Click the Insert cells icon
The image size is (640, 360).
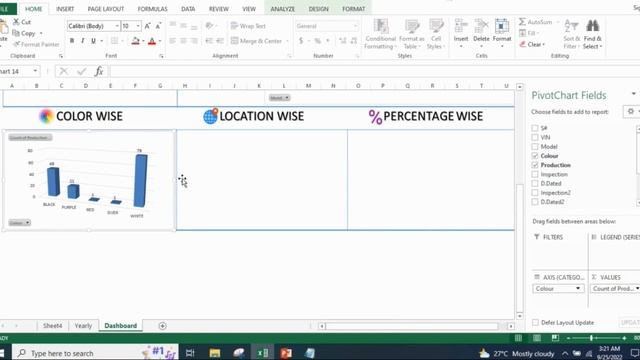[461, 26]
